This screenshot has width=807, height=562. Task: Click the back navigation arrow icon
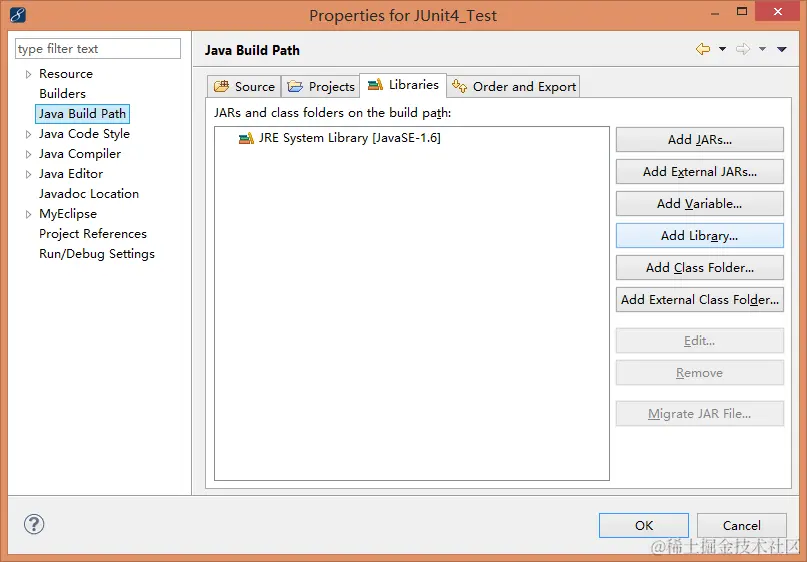(703, 49)
